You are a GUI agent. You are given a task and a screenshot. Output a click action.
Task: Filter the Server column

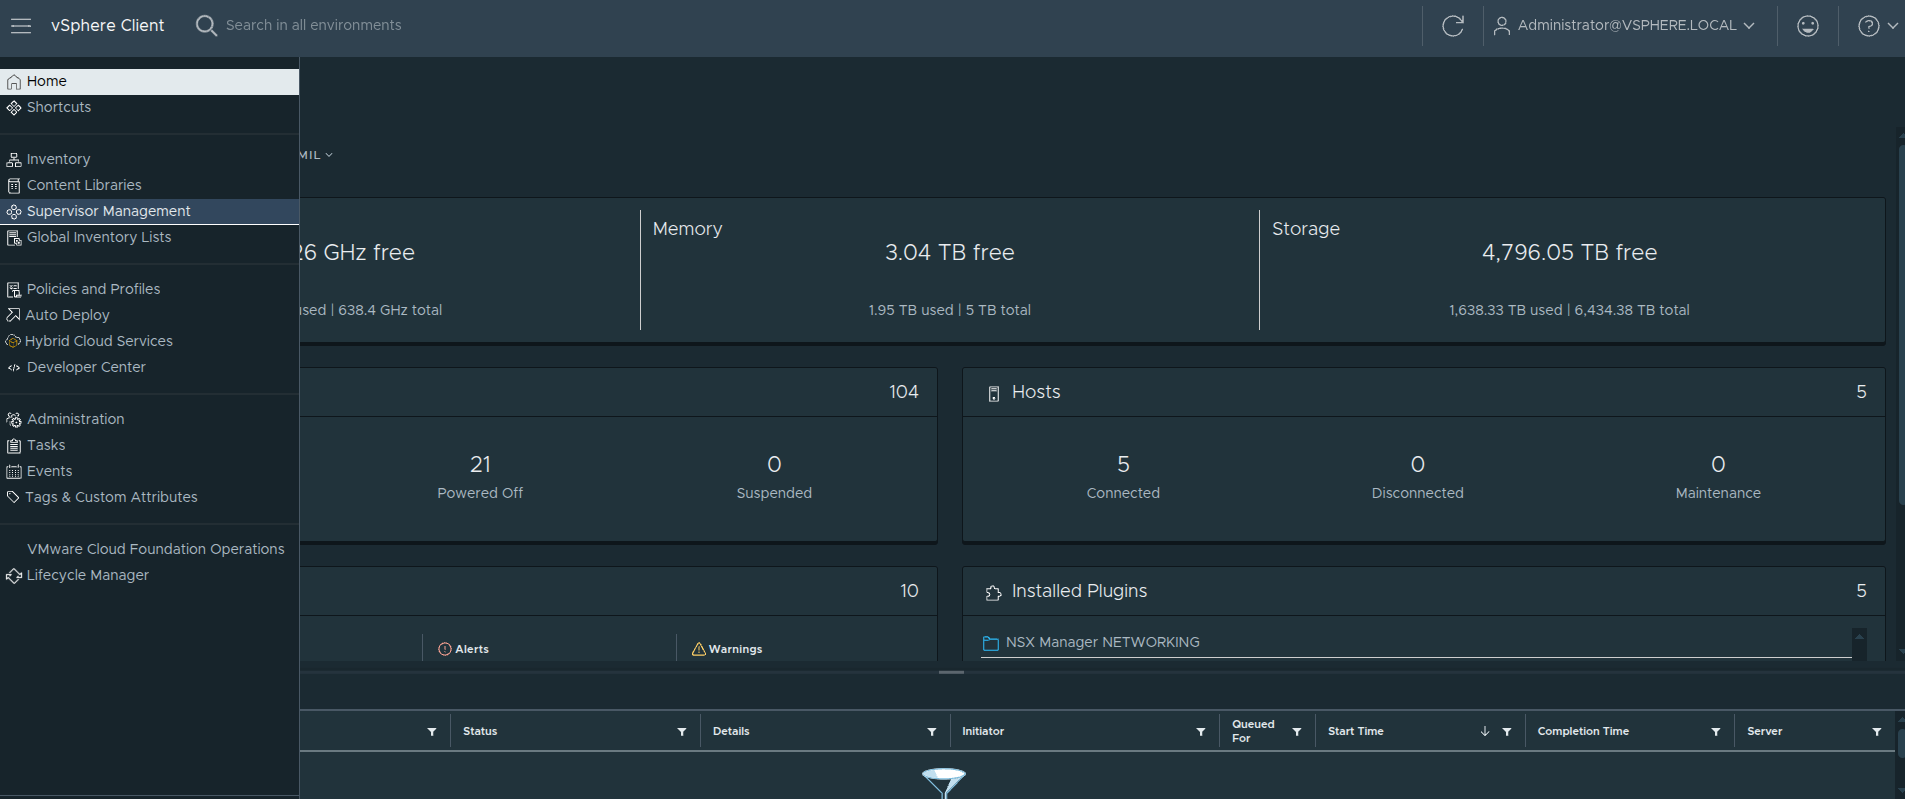click(1877, 732)
